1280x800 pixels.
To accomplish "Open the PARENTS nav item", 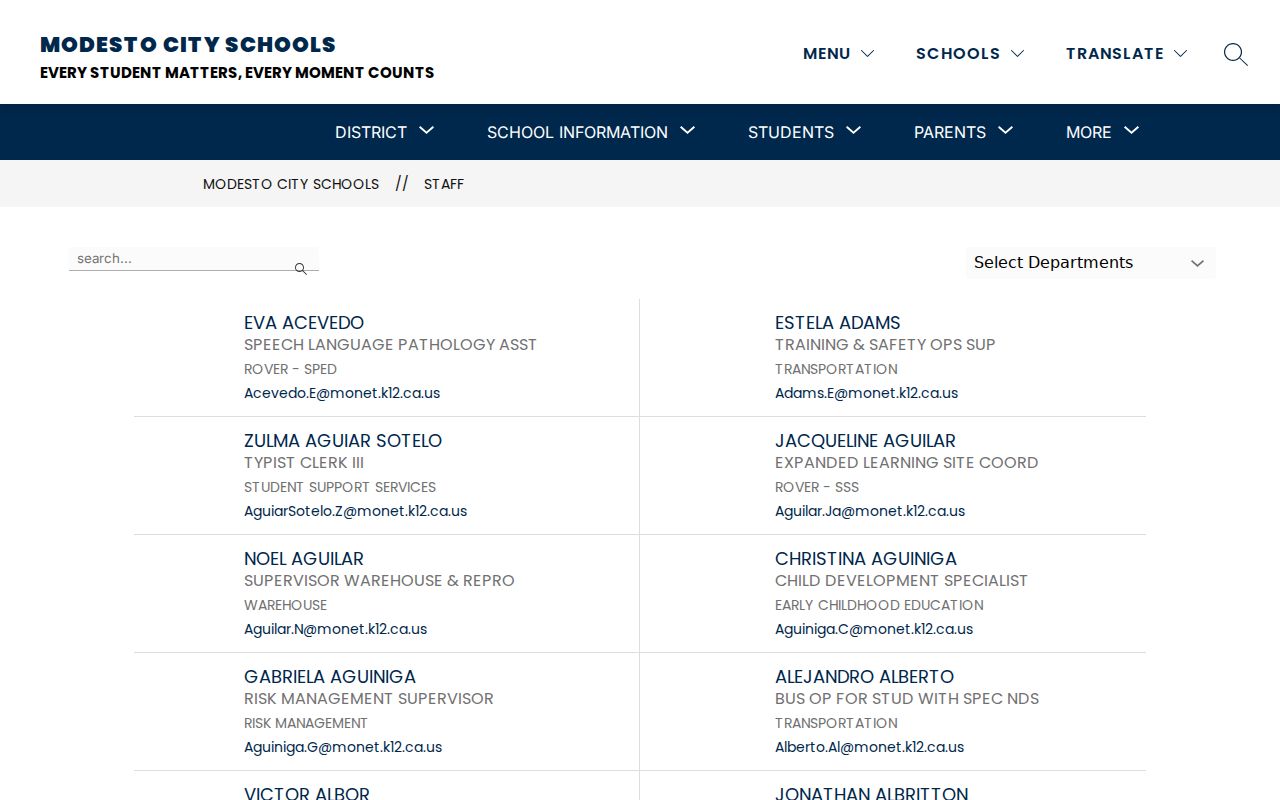I will click(950, 132).
